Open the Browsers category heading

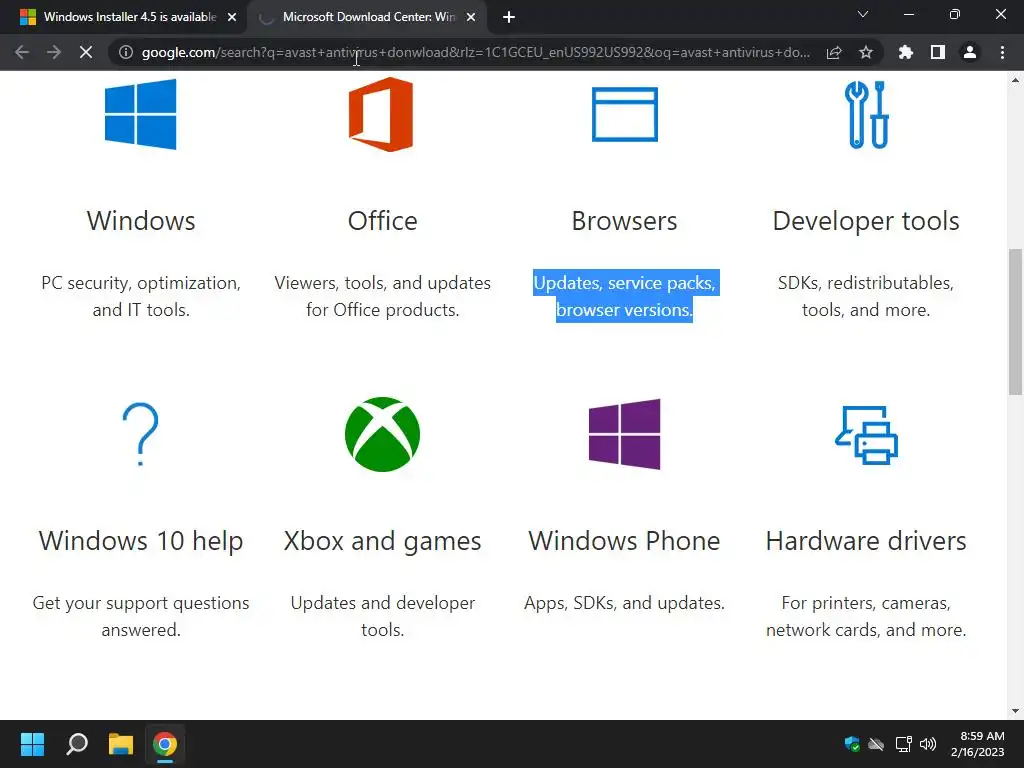tap(624, 221)
